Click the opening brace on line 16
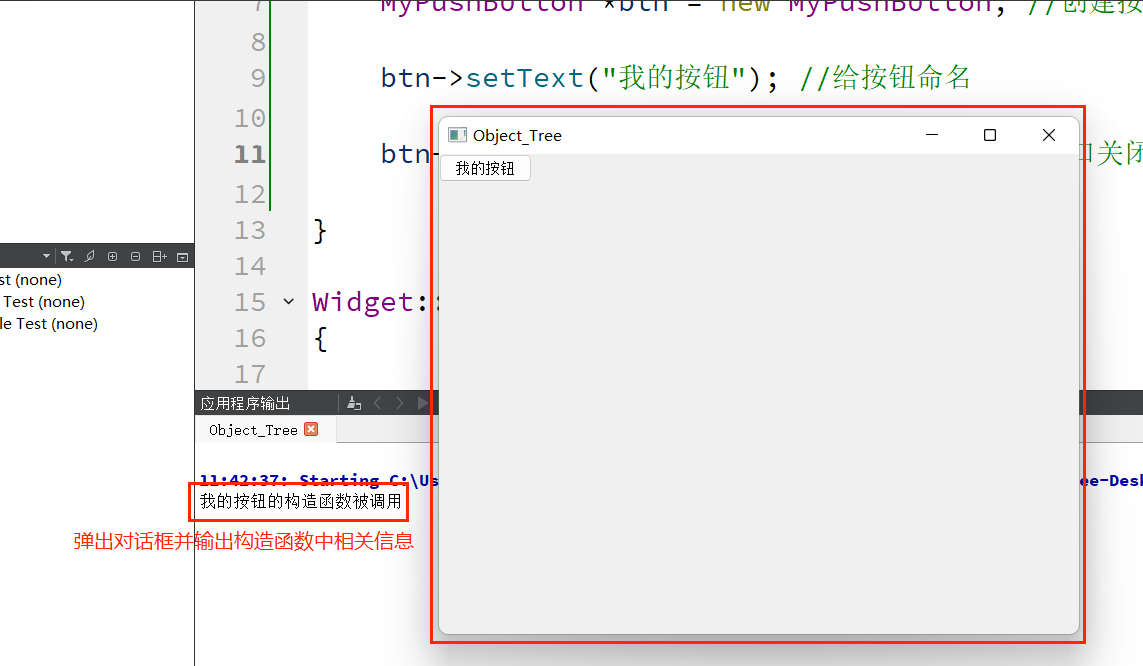The height and width of the screenshot is (666, 1143). [x=320, y=340]
